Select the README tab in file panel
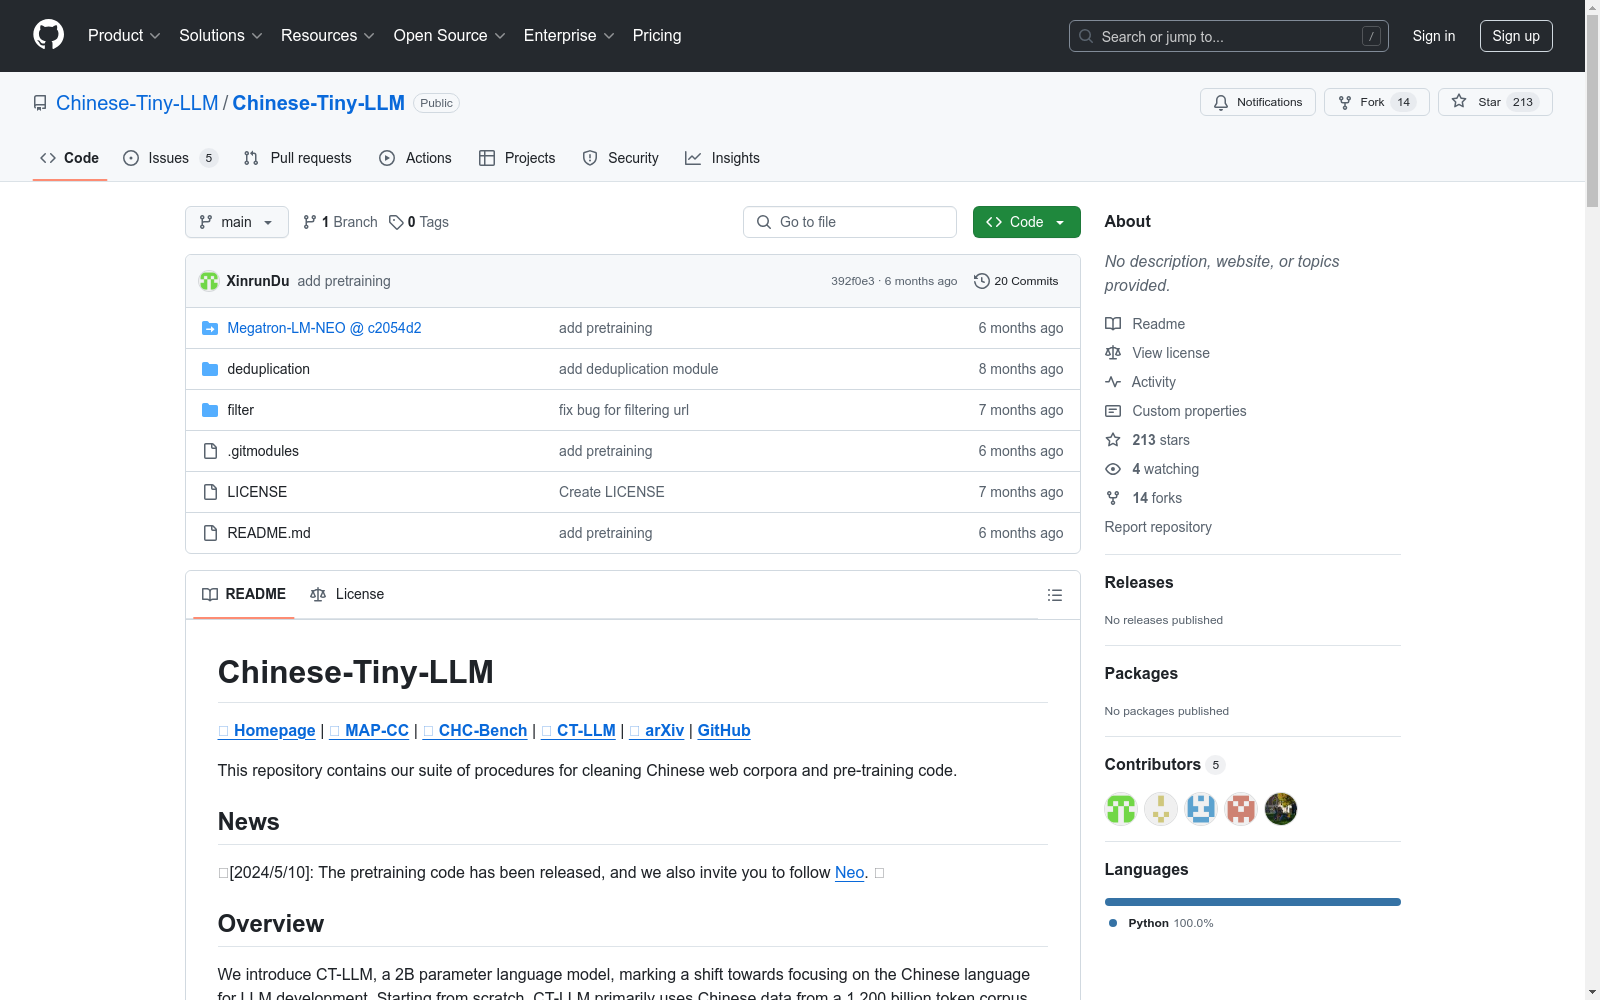The height and width of the screenshot is (1000, 1600). [x=244, y=594]
